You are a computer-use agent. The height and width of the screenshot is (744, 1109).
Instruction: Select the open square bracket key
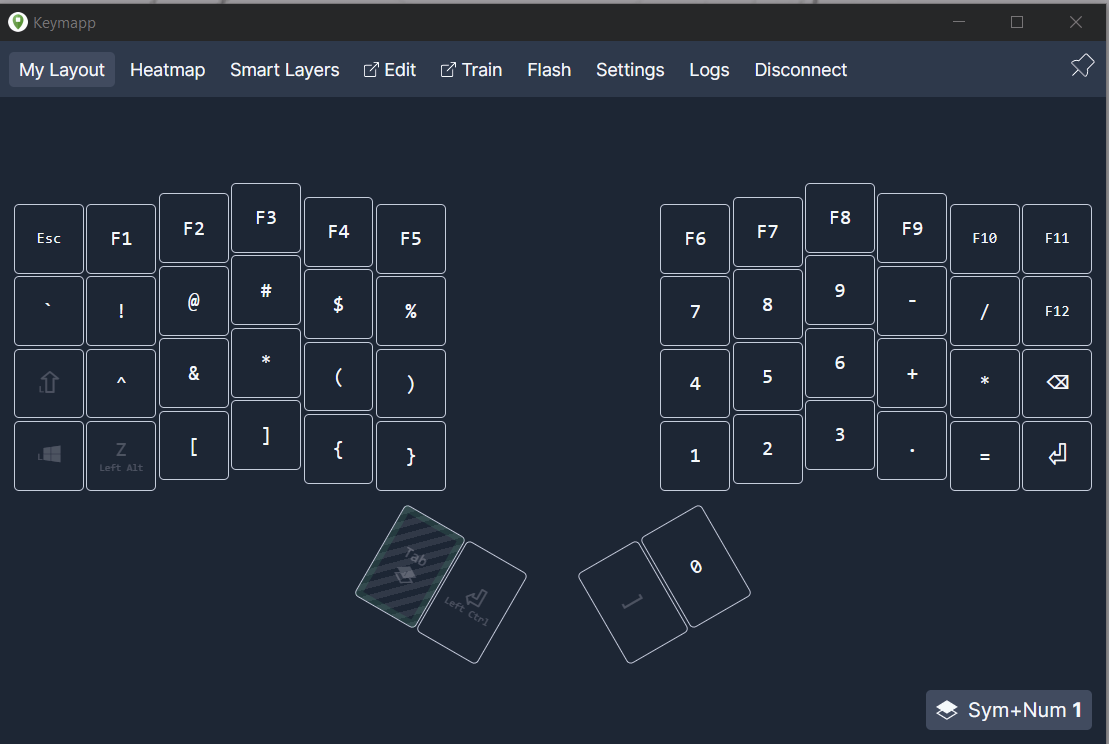point(194,446)
